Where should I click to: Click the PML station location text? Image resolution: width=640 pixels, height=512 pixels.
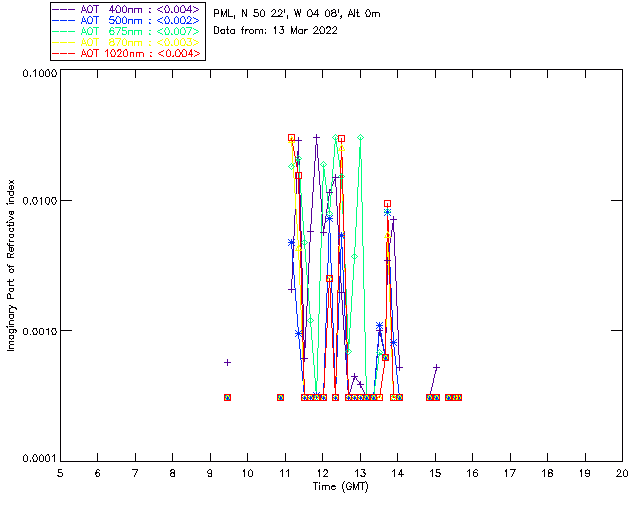[x=297, y=14]
